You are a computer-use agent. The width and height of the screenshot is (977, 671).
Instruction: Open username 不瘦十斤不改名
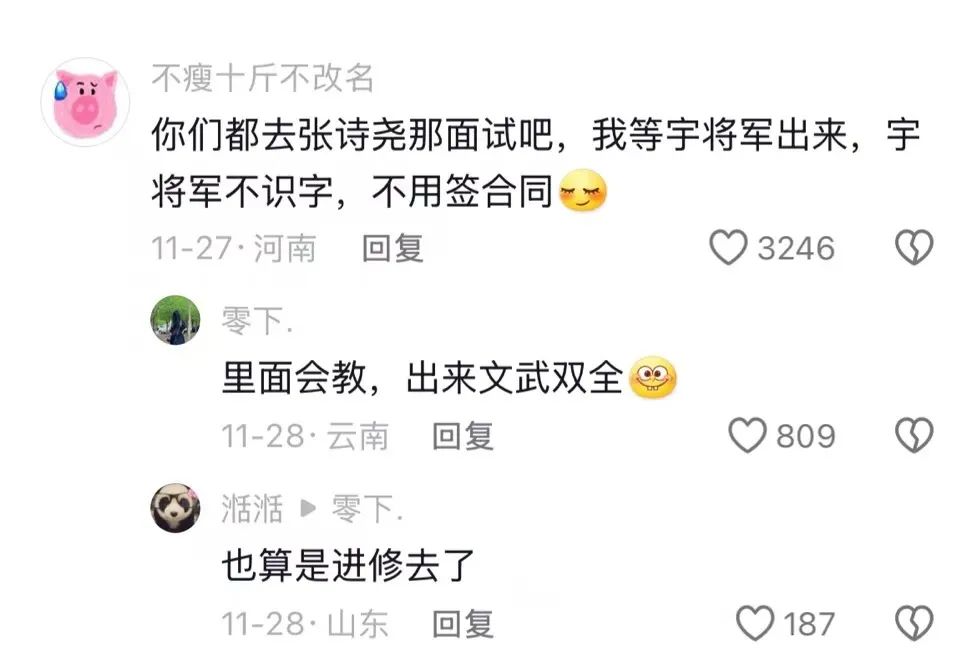263,79
